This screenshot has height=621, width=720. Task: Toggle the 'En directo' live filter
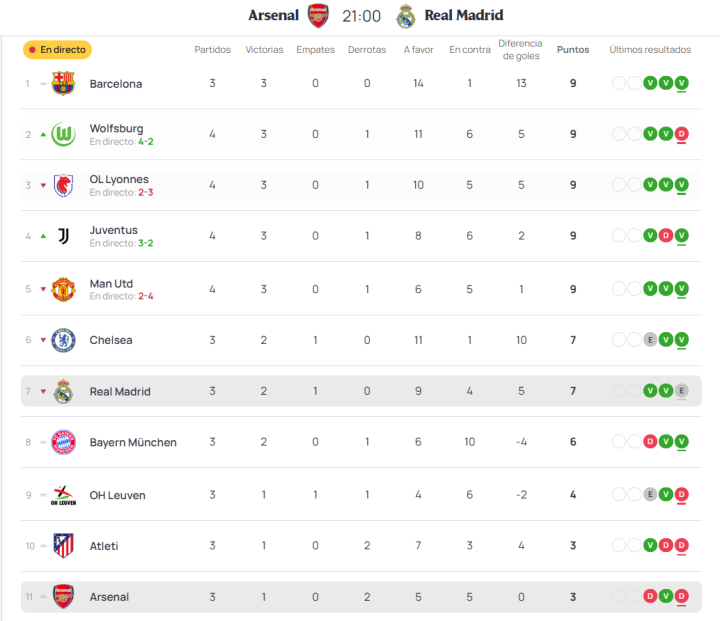(x=58, y=49)
